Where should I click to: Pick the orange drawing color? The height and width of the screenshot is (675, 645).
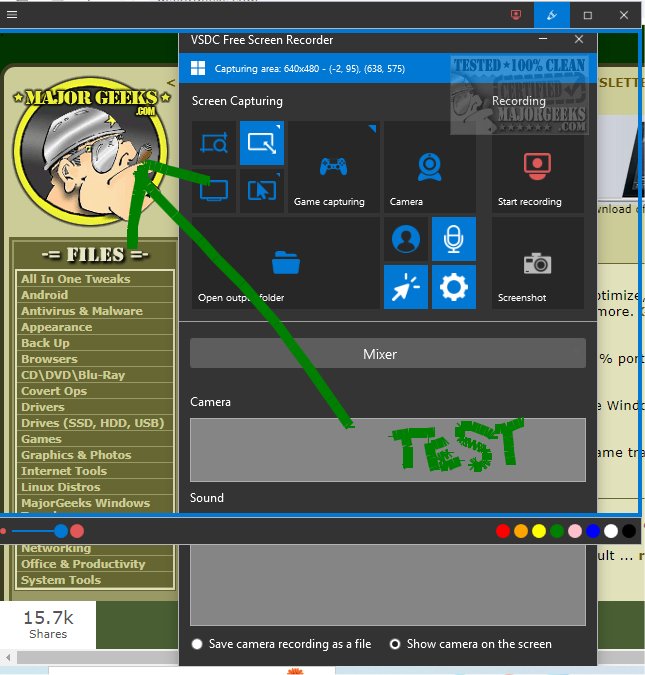point(521,531)
